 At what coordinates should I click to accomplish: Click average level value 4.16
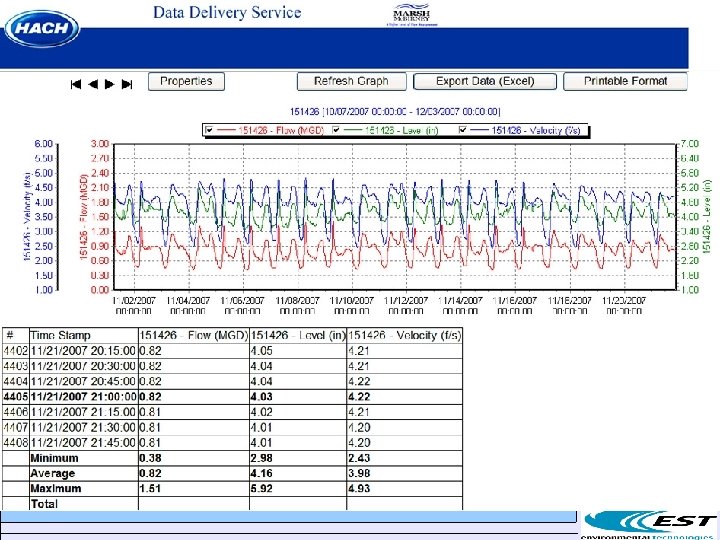pyautogui.click(x=262, y=473)
